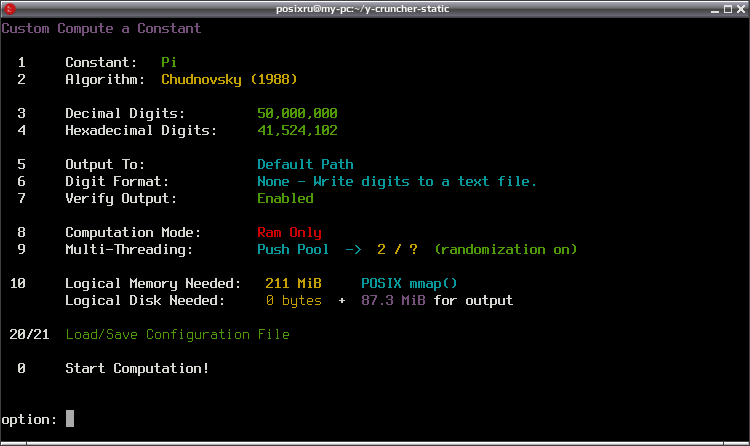Click the 'Output To:' label
Viewport: 750px width, 446px height.
pos(105,165)
